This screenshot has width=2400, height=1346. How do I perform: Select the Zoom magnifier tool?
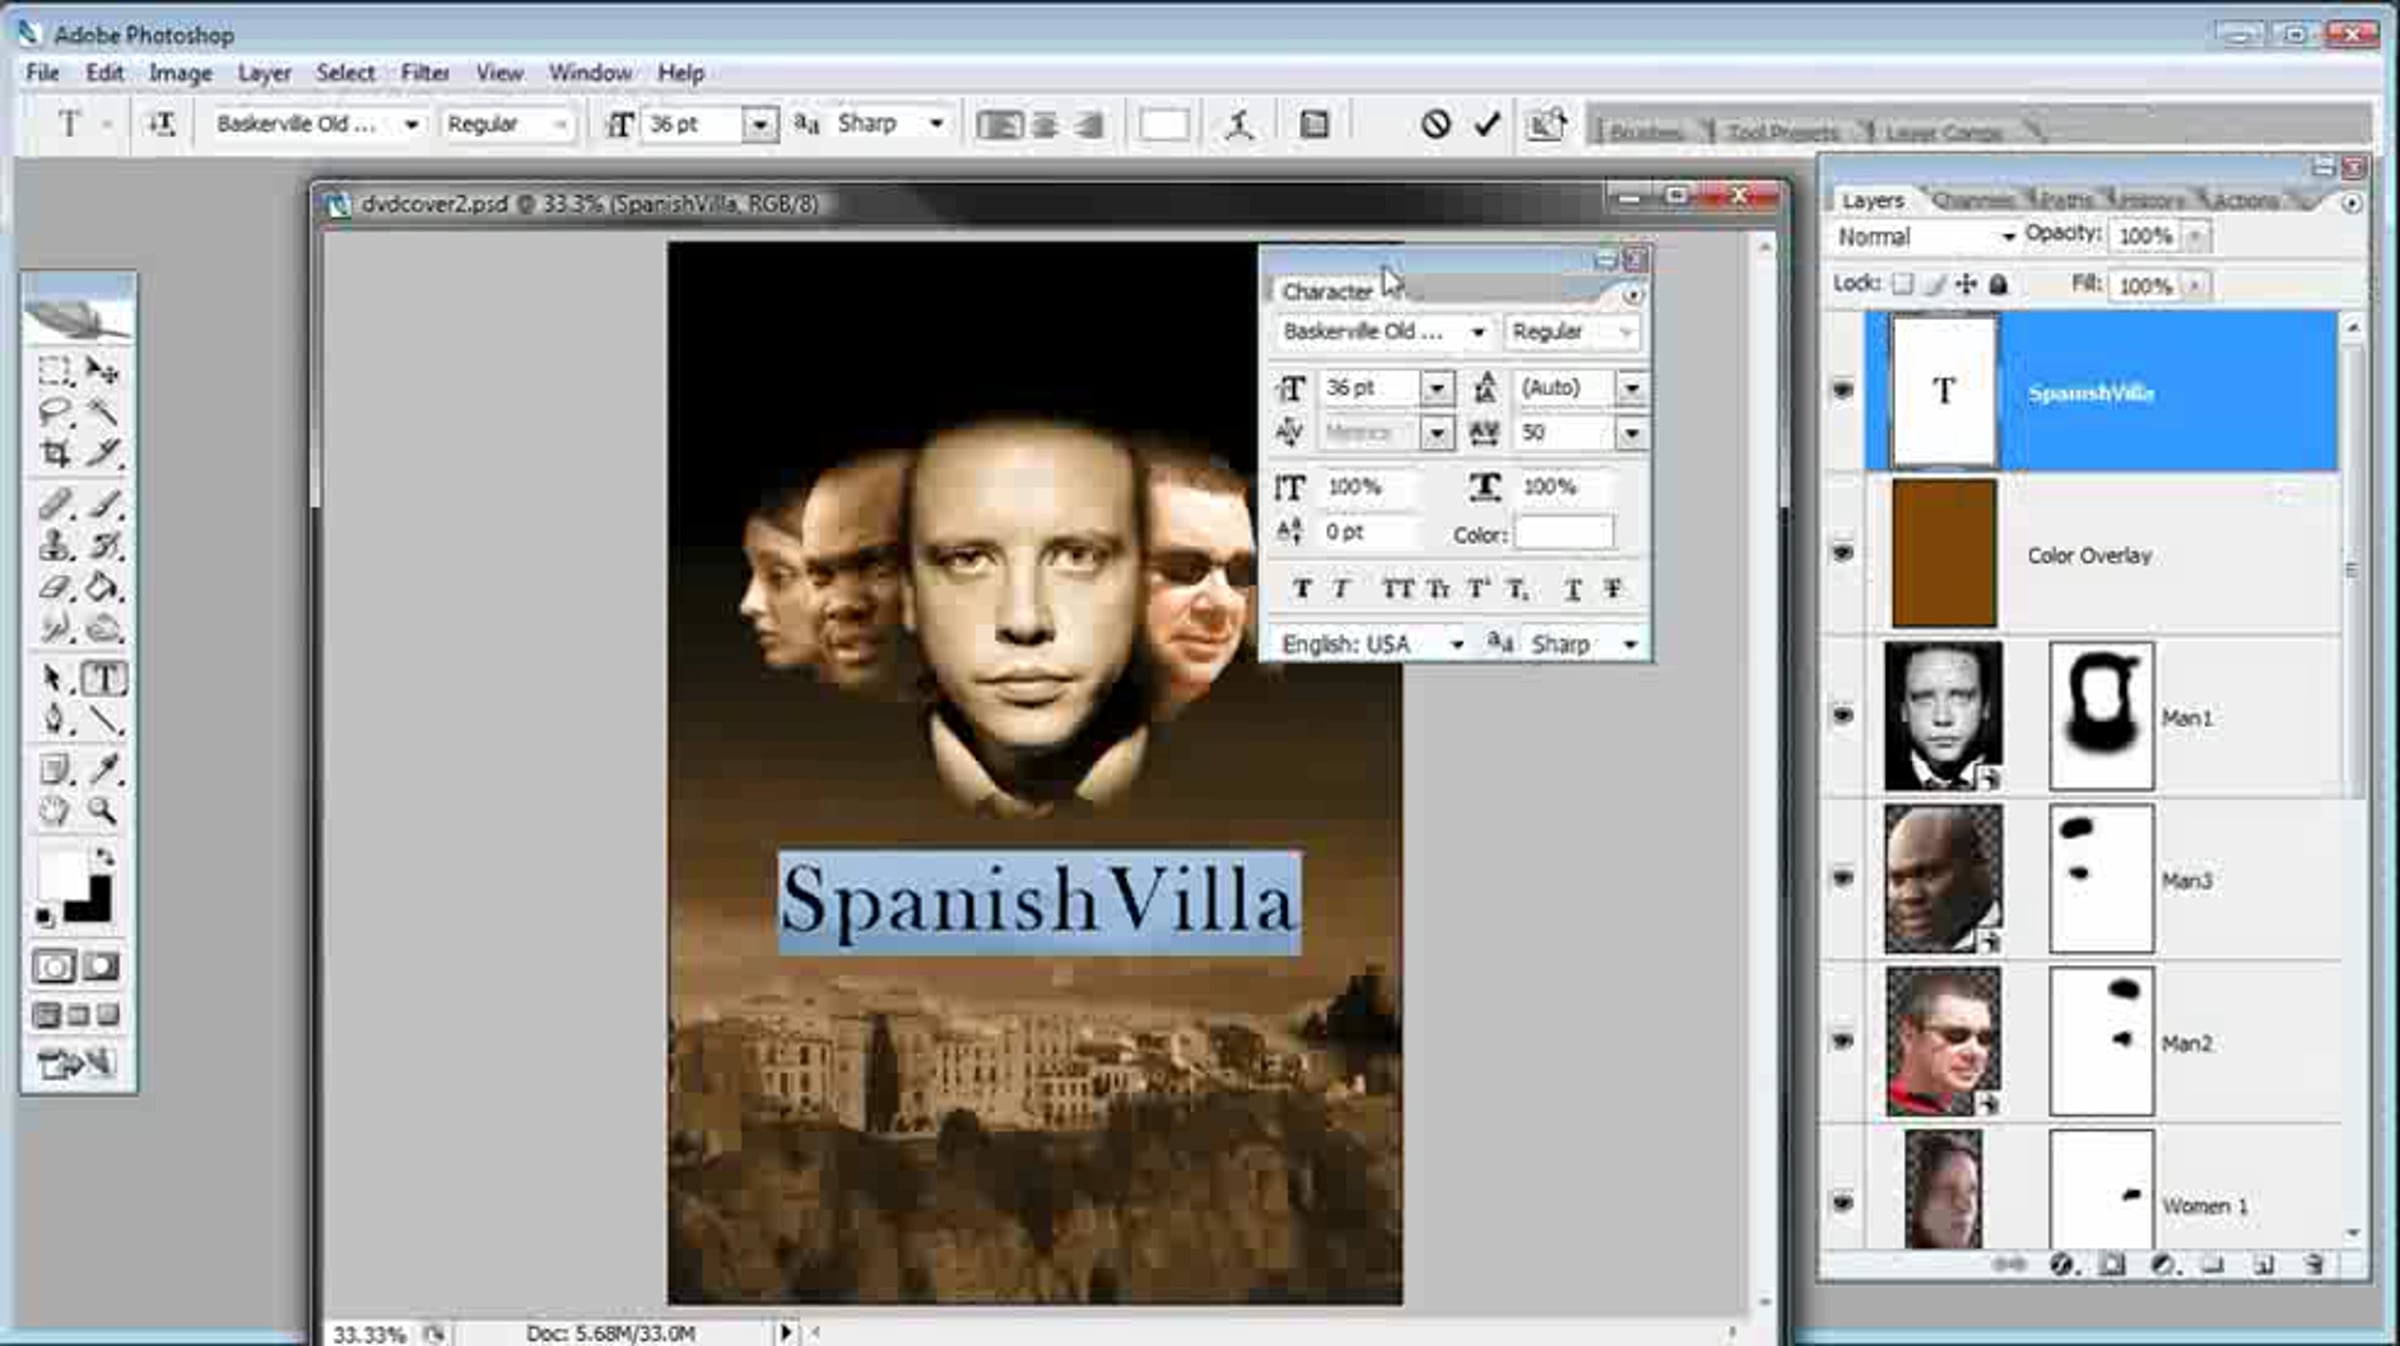102,811
